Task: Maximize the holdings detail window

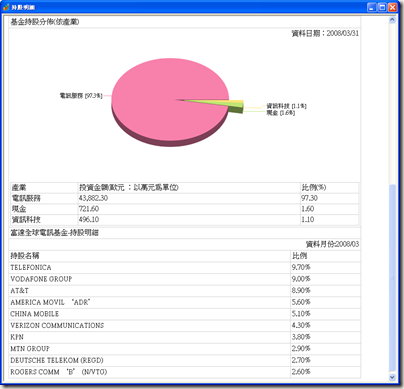Action: pyautogui.click(x=382, y=7)
